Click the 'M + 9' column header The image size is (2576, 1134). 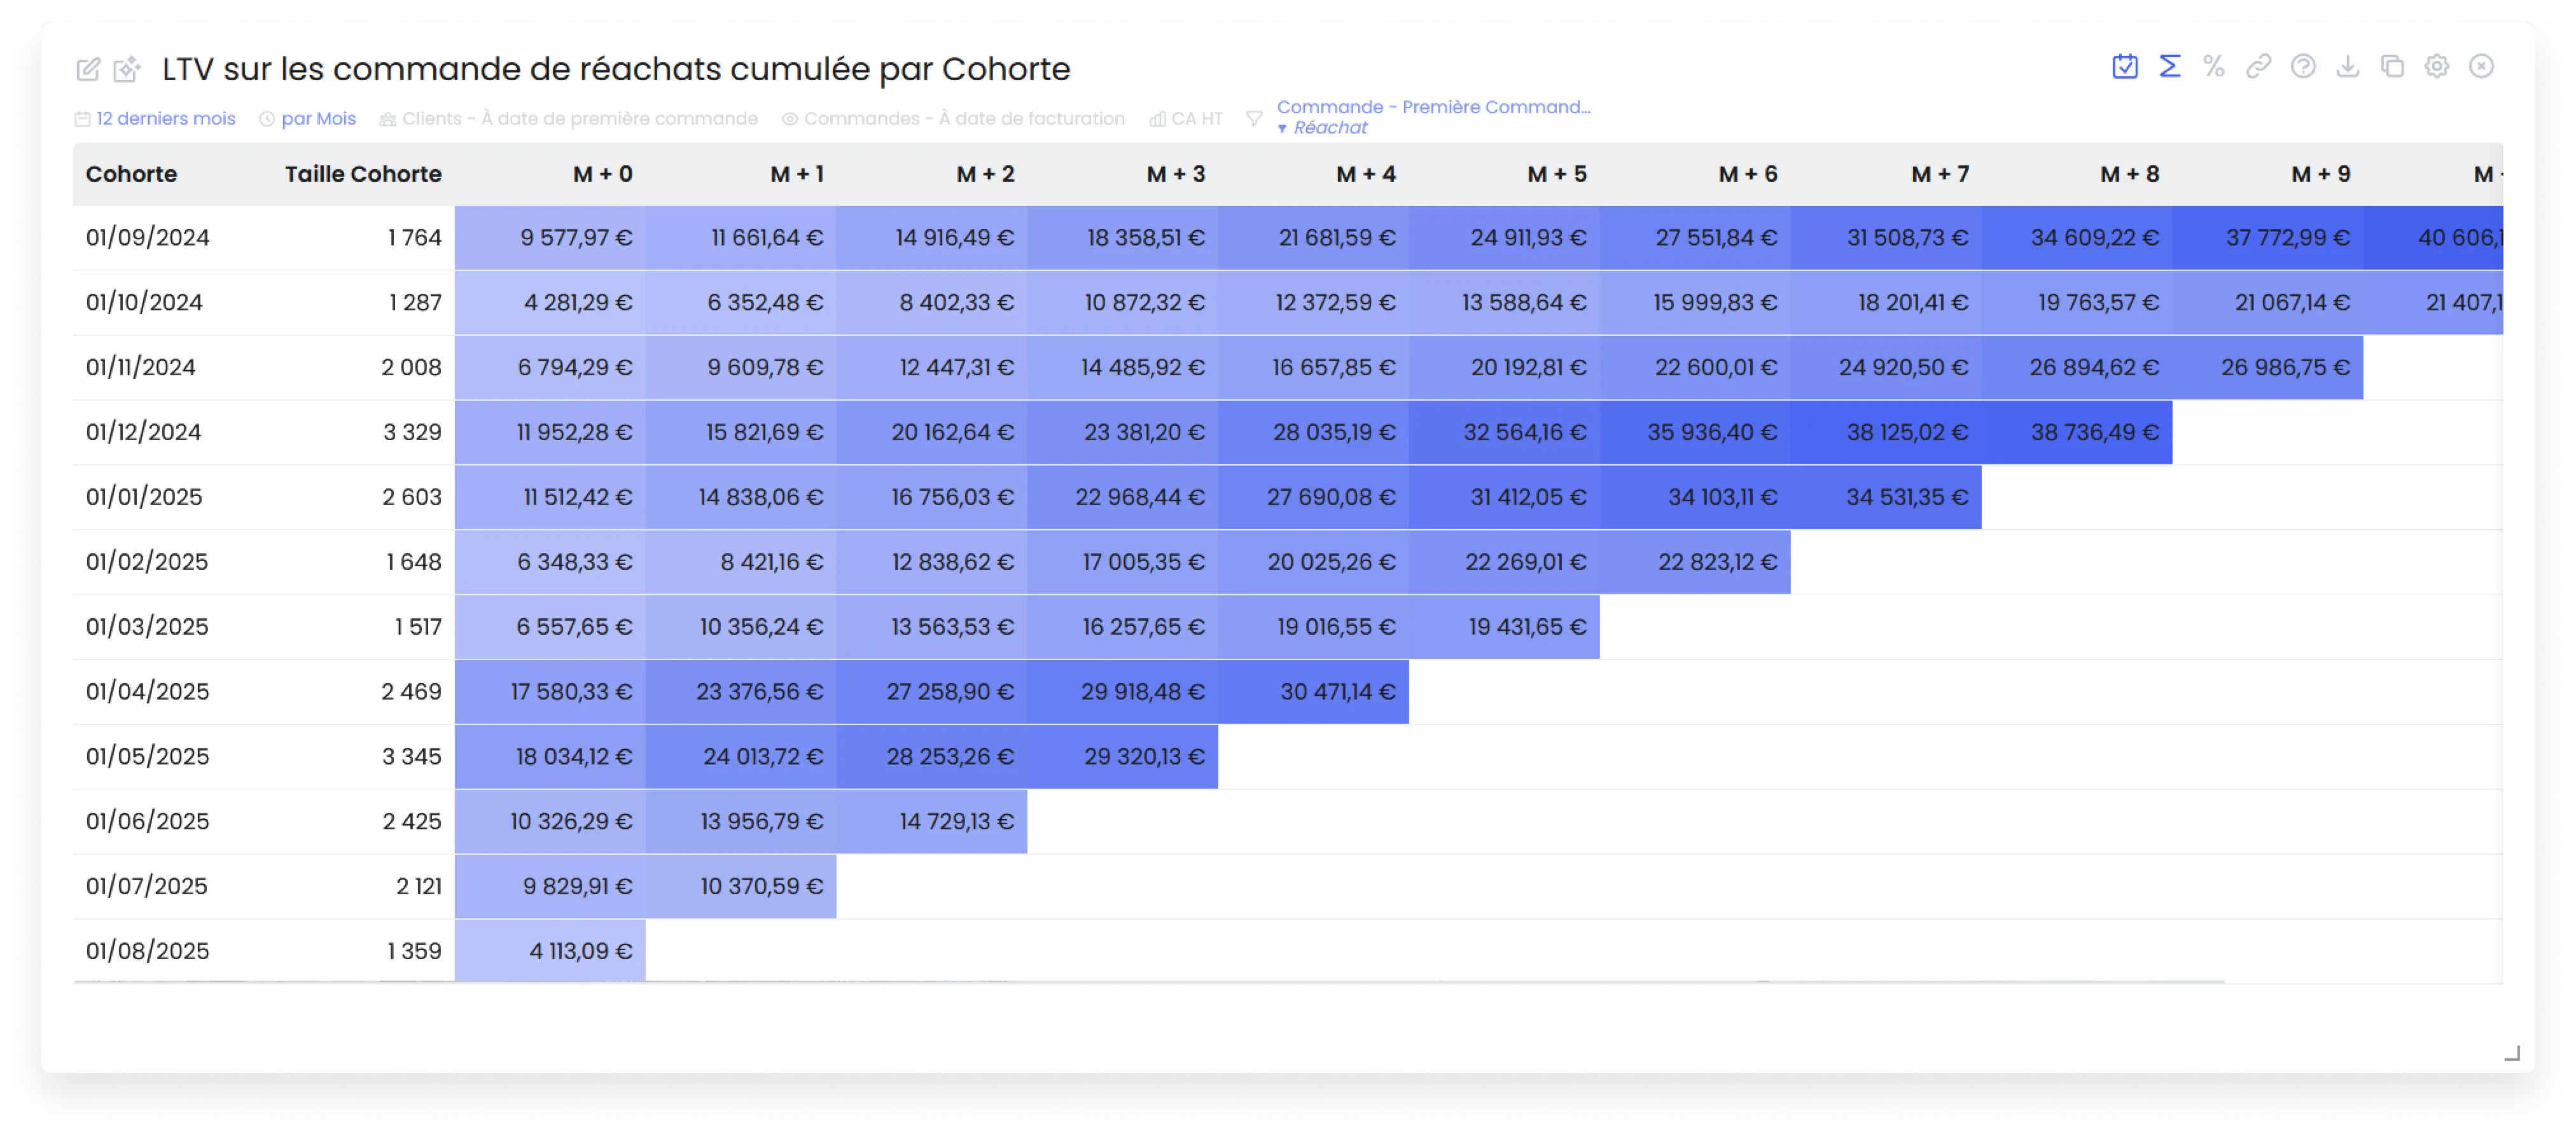pyautogui.click(x=2320, y=174)
